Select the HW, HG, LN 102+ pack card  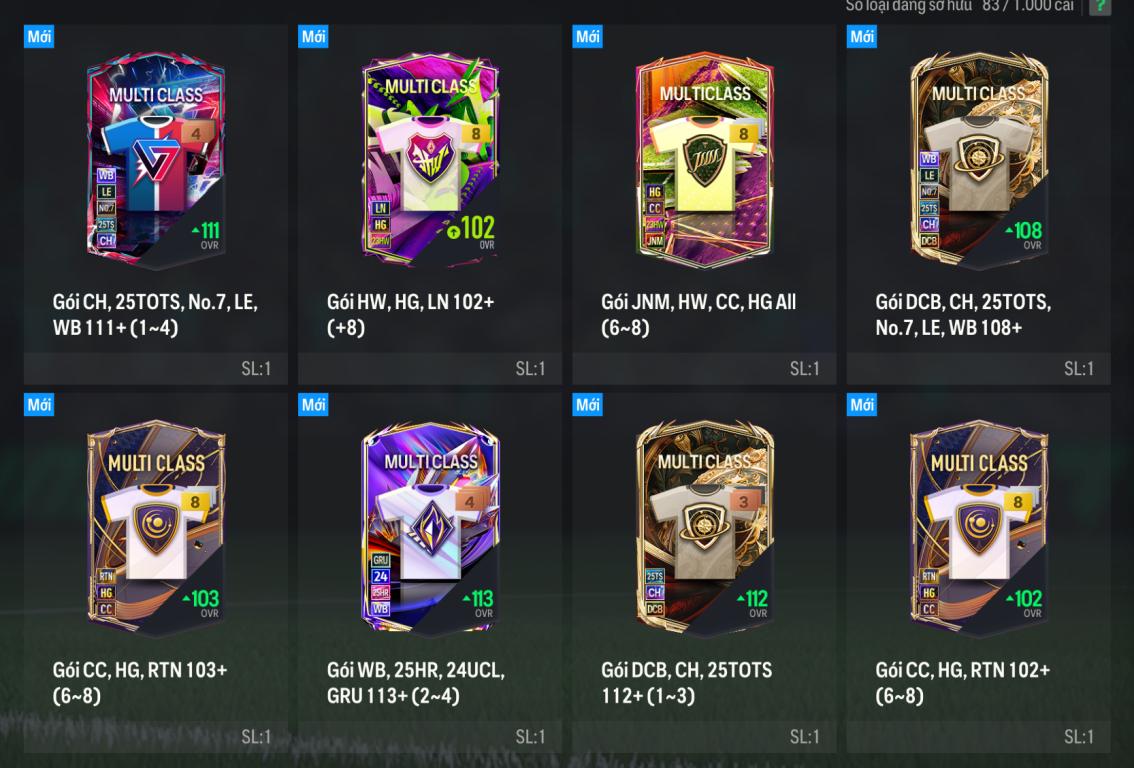(x=430, y=159)
